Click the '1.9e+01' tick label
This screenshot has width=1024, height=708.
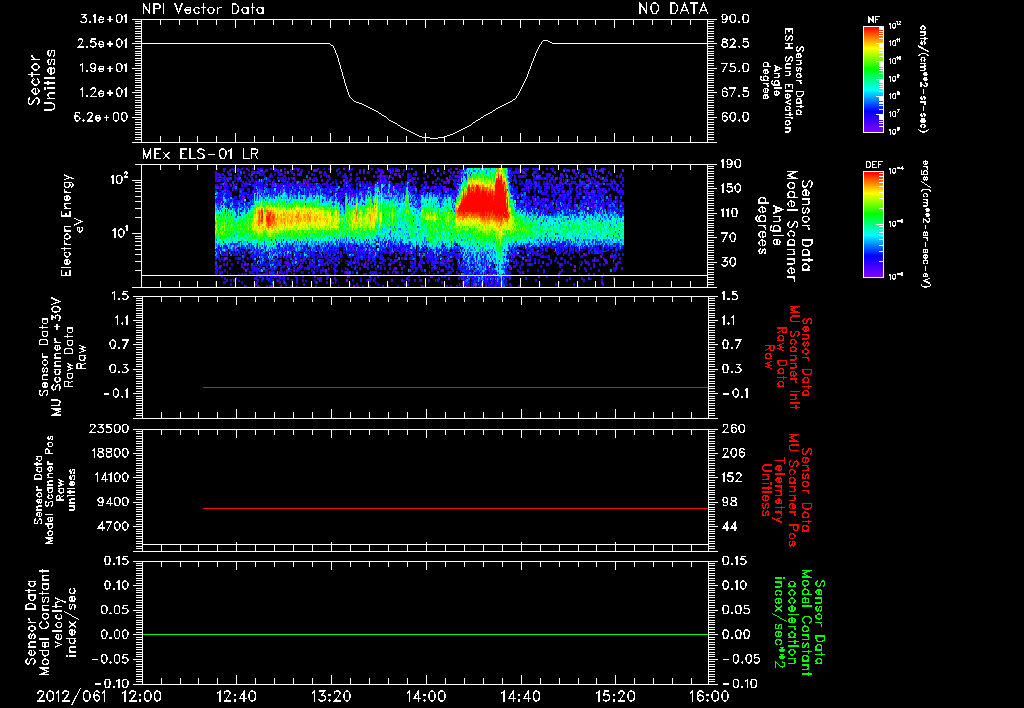(x=104, y=68)
